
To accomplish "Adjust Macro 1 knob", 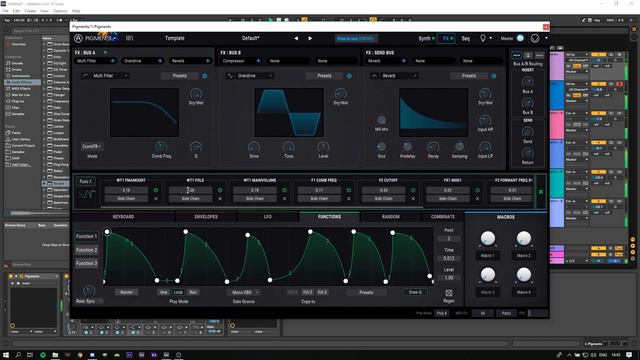I will tap(488, 239).
